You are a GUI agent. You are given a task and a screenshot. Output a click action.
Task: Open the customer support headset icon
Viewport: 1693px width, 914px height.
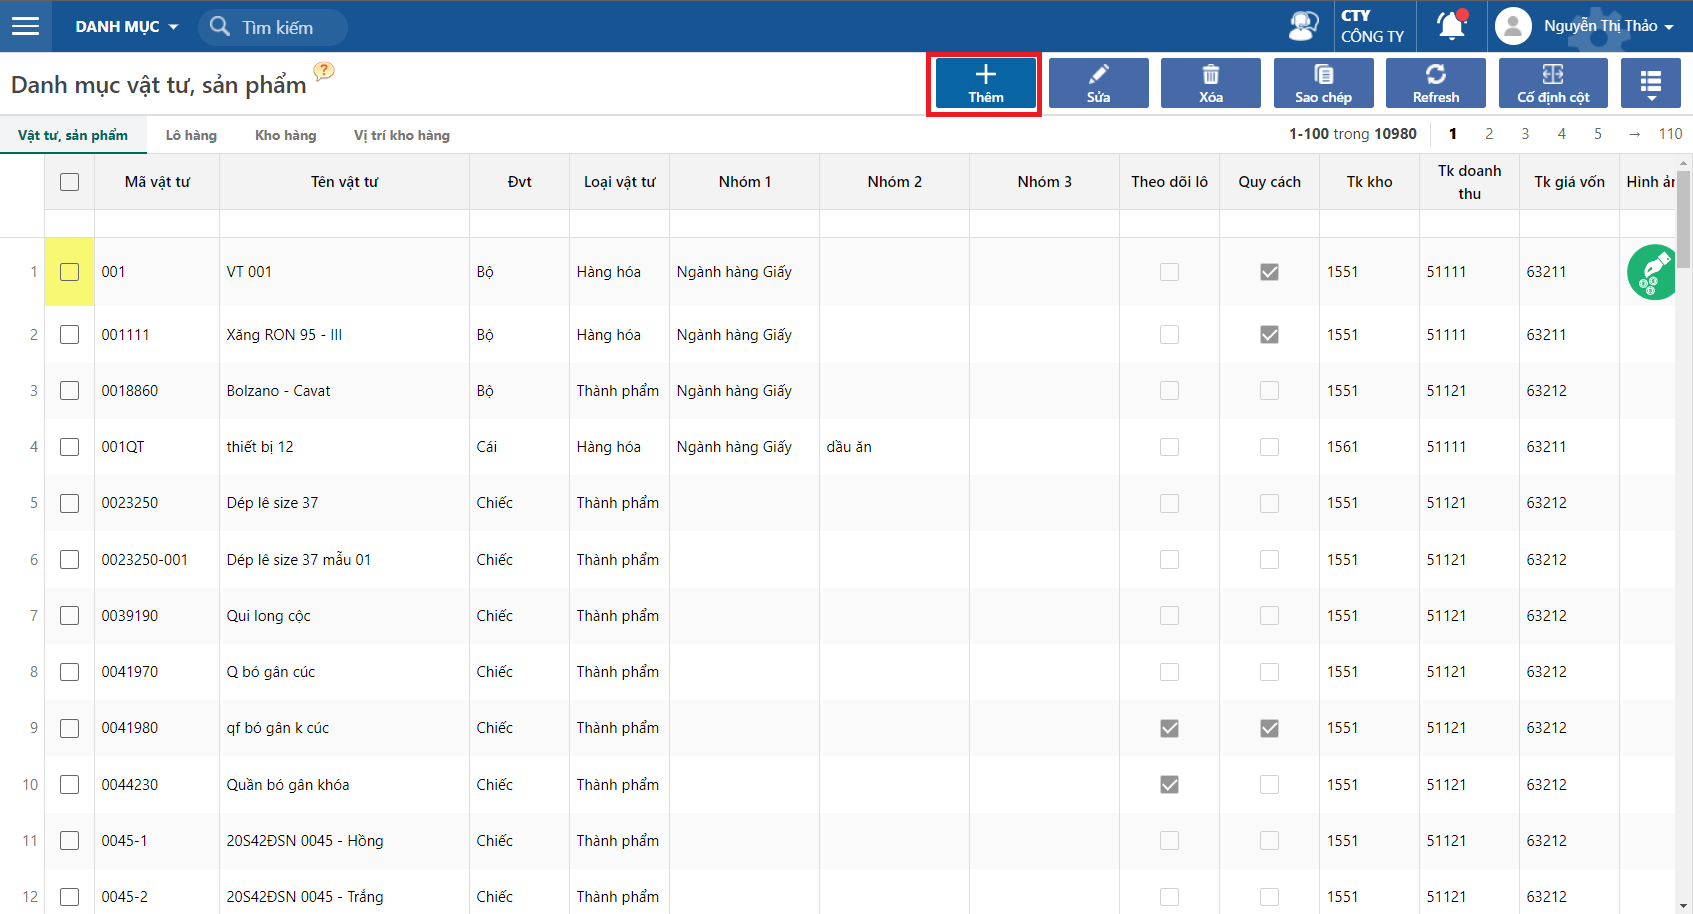(x=1303, y=26)
